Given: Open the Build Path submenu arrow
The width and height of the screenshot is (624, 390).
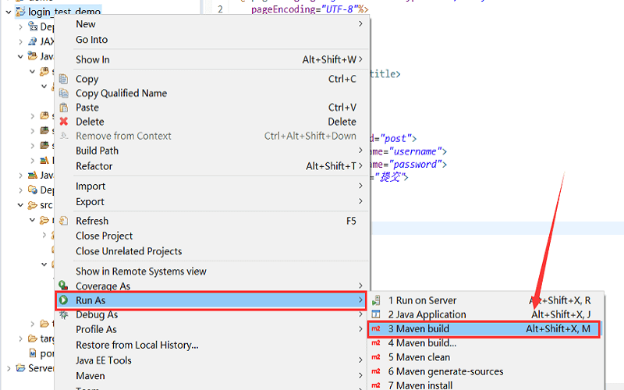Looking at the screenshot, I should (x=360, y=150).
